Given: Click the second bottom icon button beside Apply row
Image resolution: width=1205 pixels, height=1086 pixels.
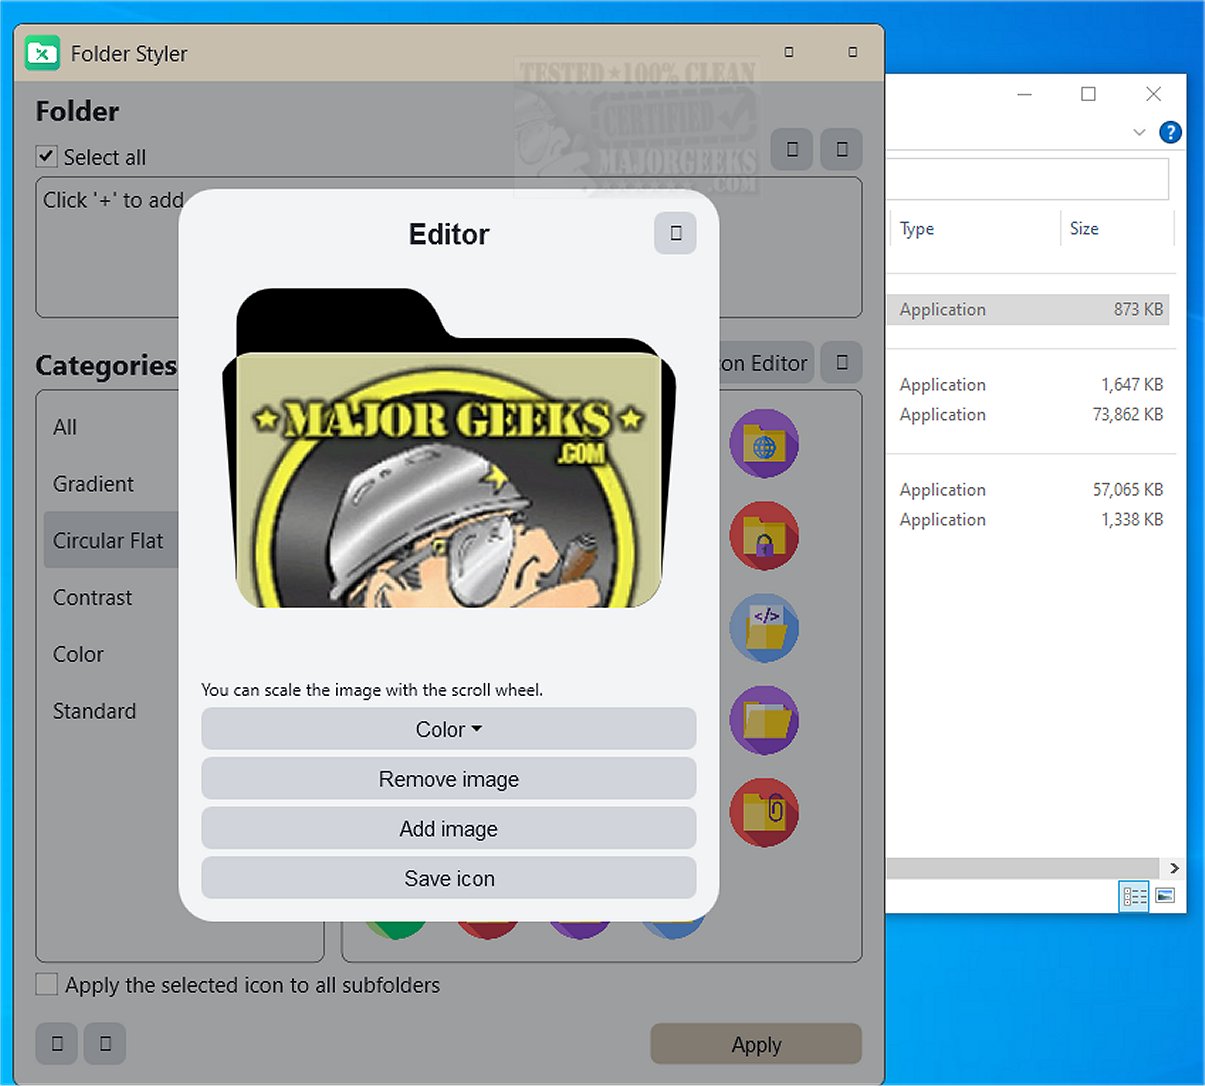Looking at the screenshot, I should 105,1044.
